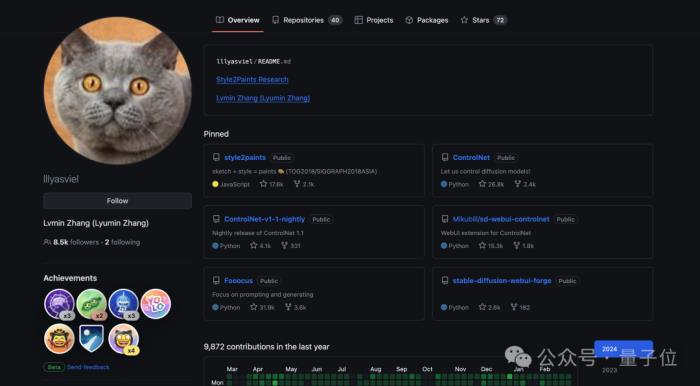700x386 pixels.
Task: Open the stable-diffusion-webui-forge repository
Action: (502, 281)
